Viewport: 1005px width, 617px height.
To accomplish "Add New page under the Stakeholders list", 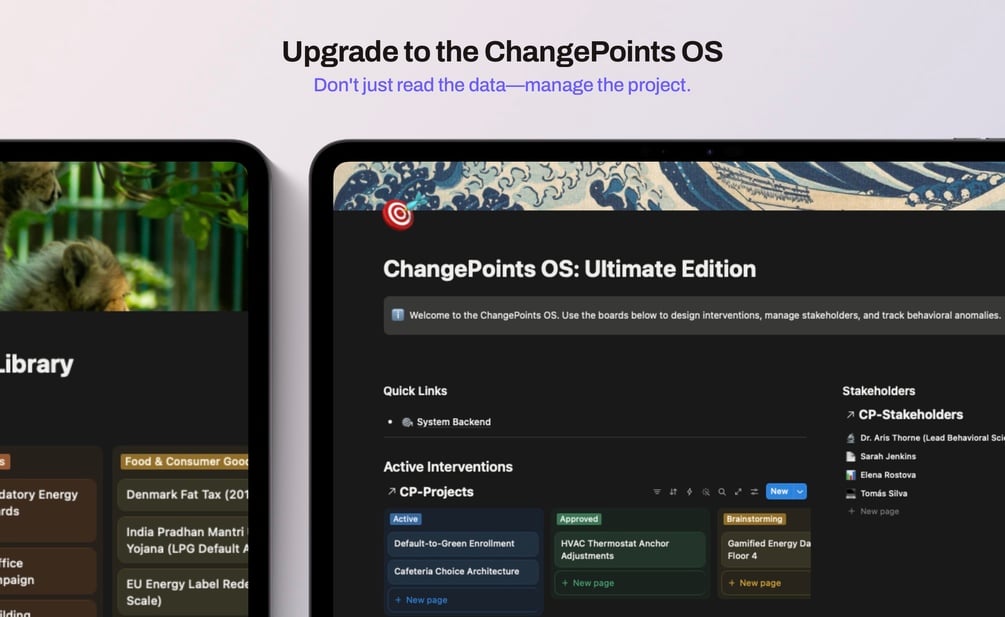I will tap(874, 511).
